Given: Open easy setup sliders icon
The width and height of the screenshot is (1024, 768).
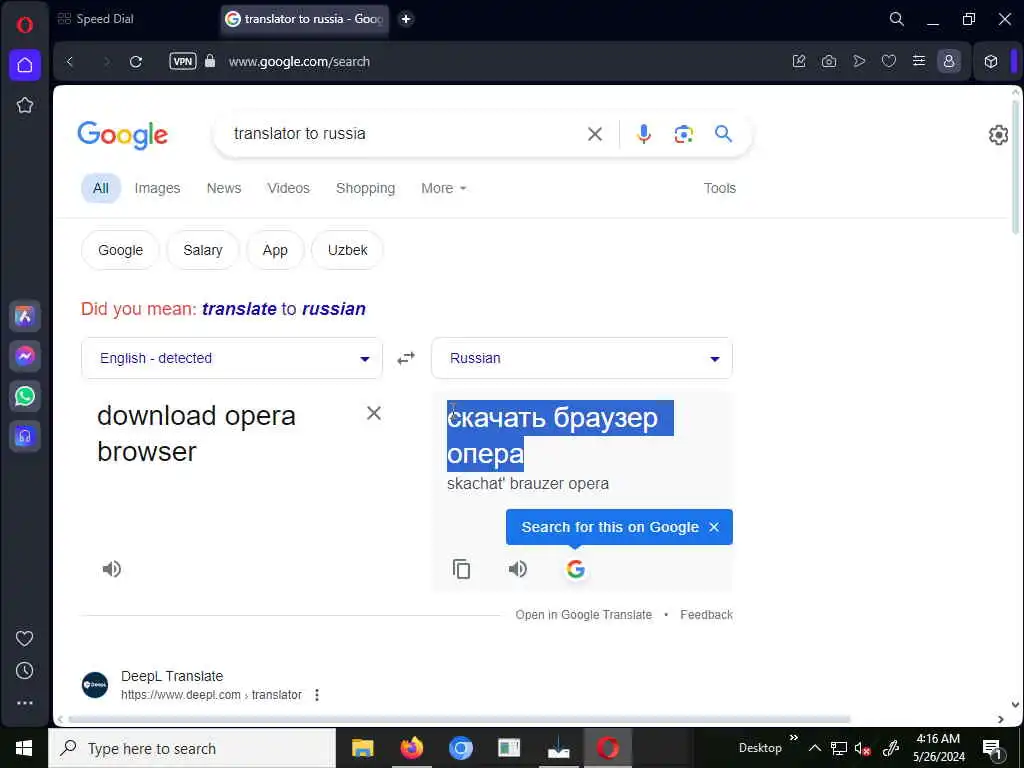Looking at the screenshot, I should [919, 61].
